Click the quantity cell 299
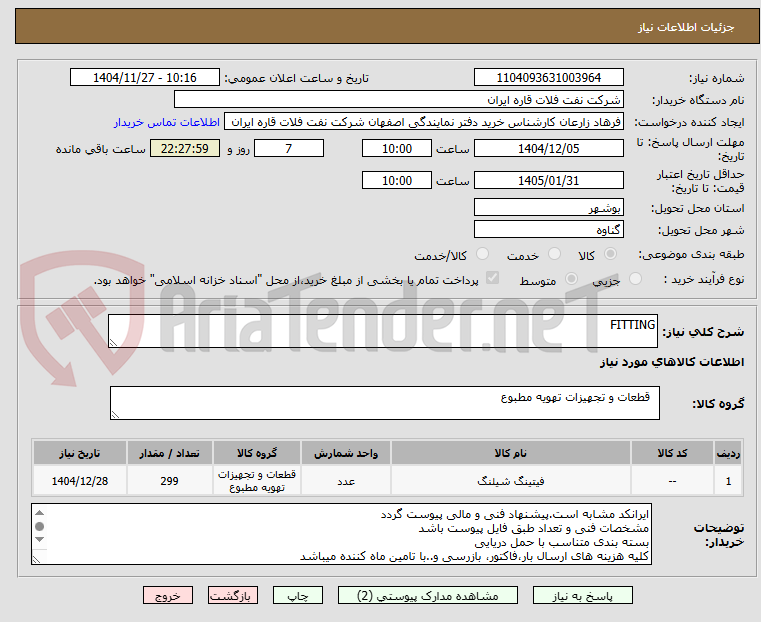 click(169, 481)
